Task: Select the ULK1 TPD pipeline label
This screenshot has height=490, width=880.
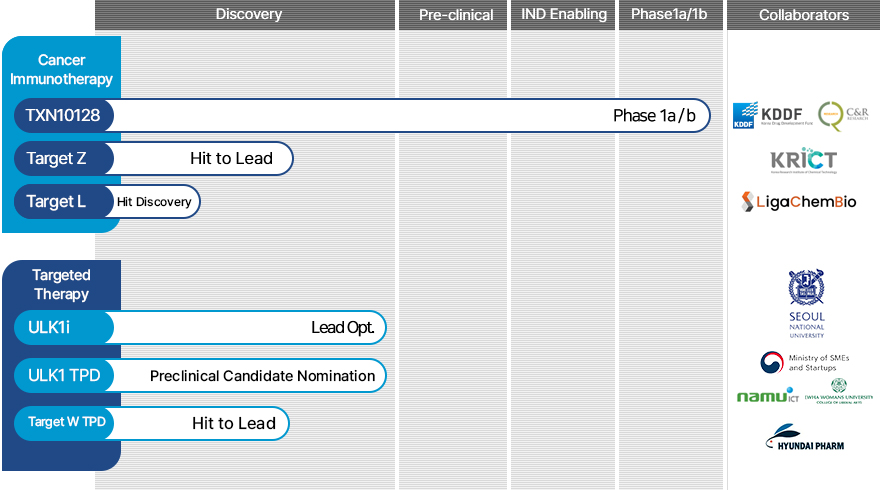Action: 63,376
